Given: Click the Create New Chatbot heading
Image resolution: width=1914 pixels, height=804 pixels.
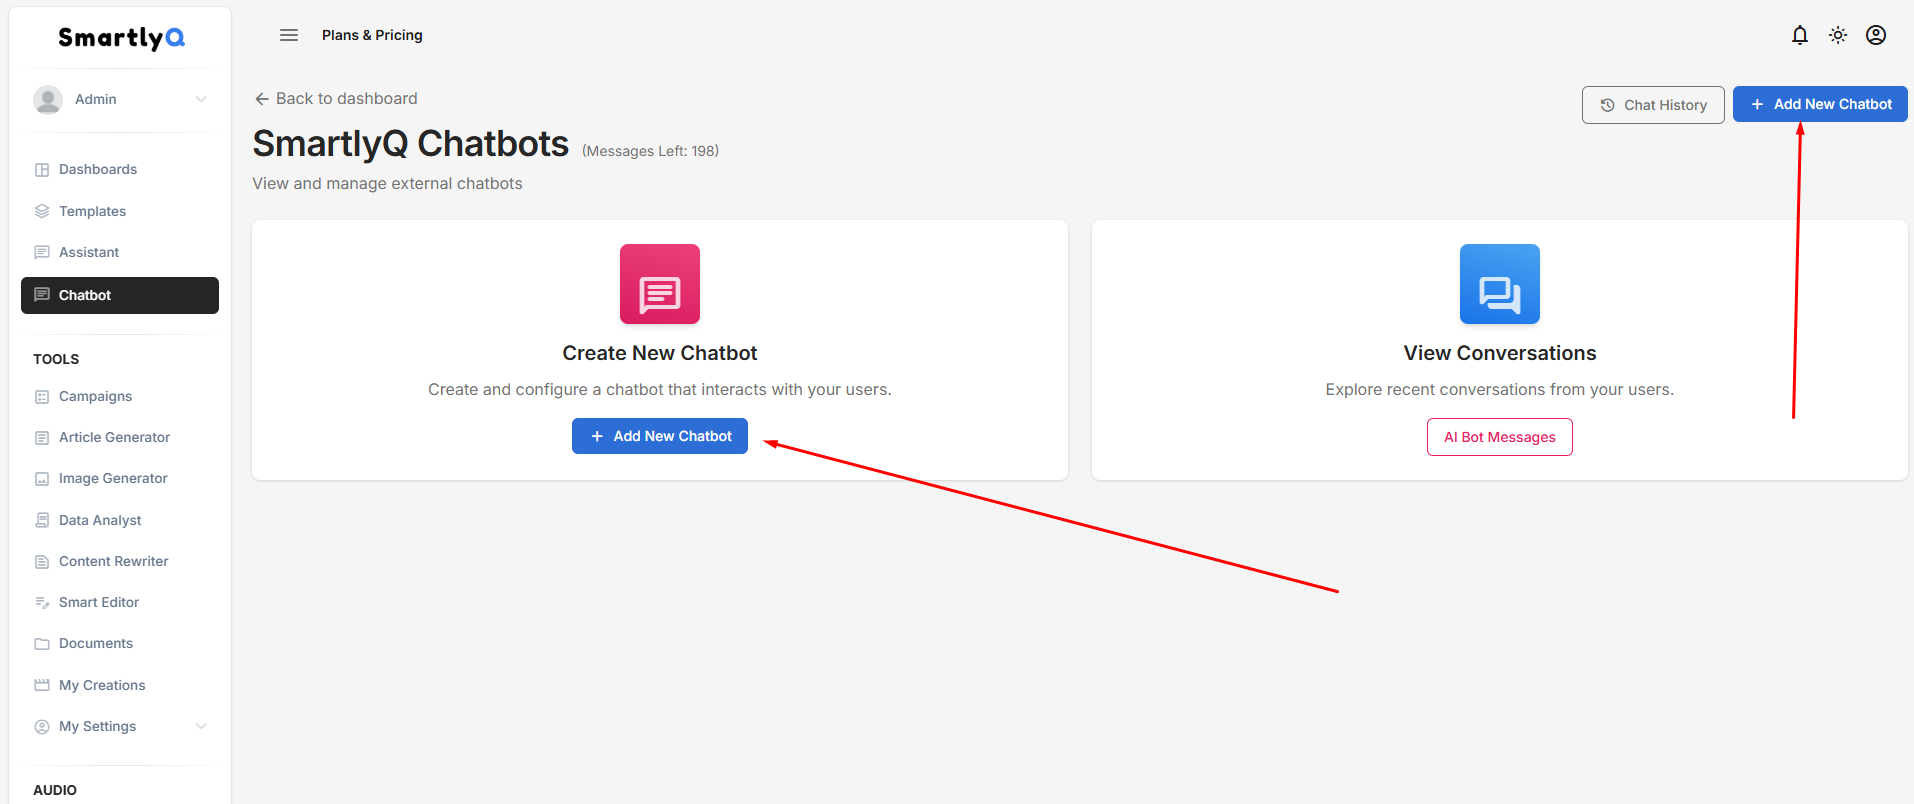Looking at the screenshot, I should pyautogui.click(x=660, y=353).
